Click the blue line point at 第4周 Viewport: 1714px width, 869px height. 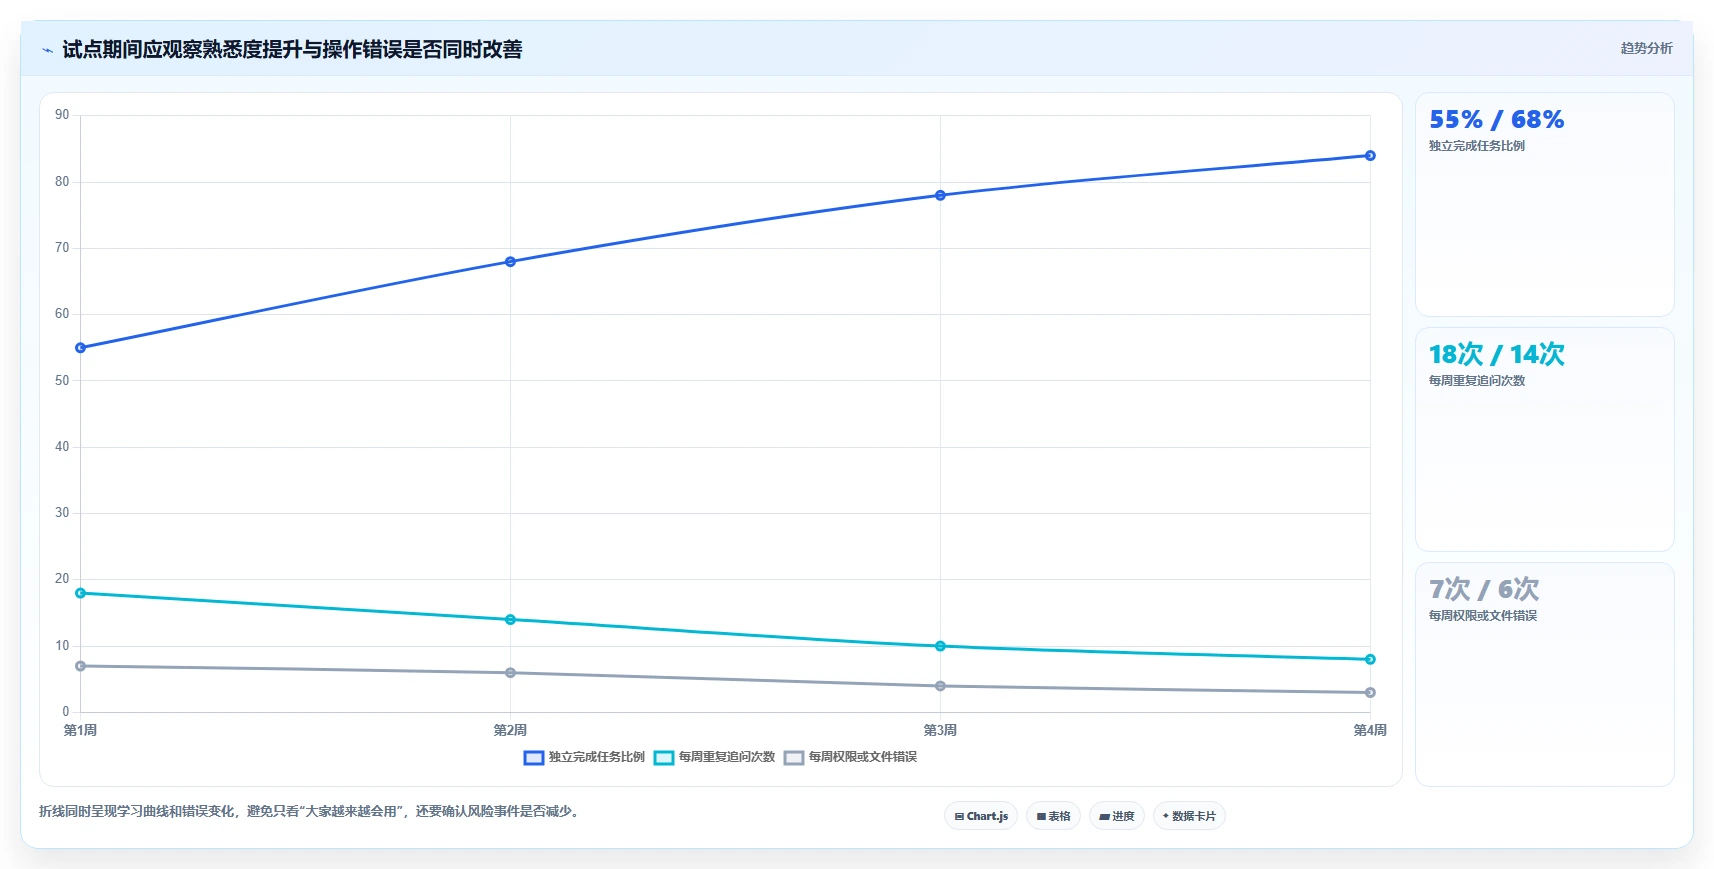point(1370,156)
